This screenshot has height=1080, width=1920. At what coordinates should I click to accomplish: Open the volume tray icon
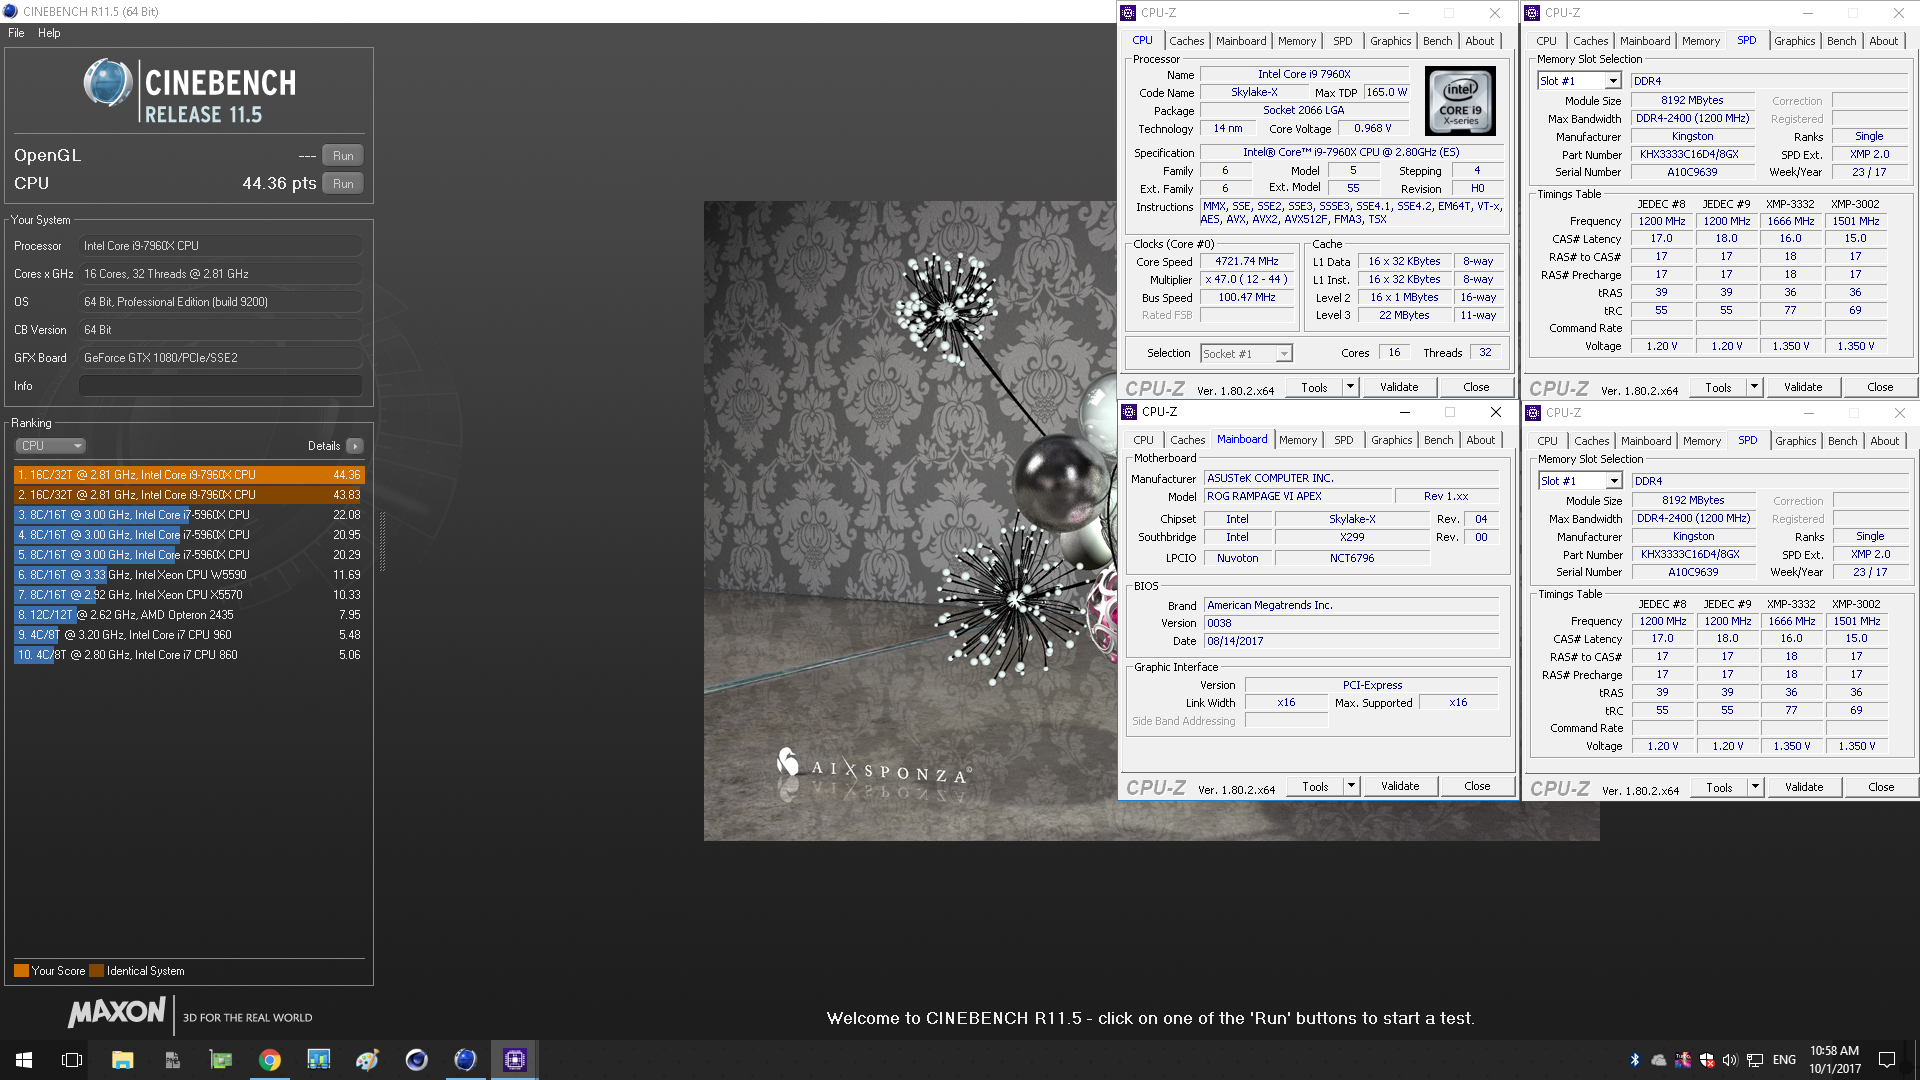pos(1730,1060)
